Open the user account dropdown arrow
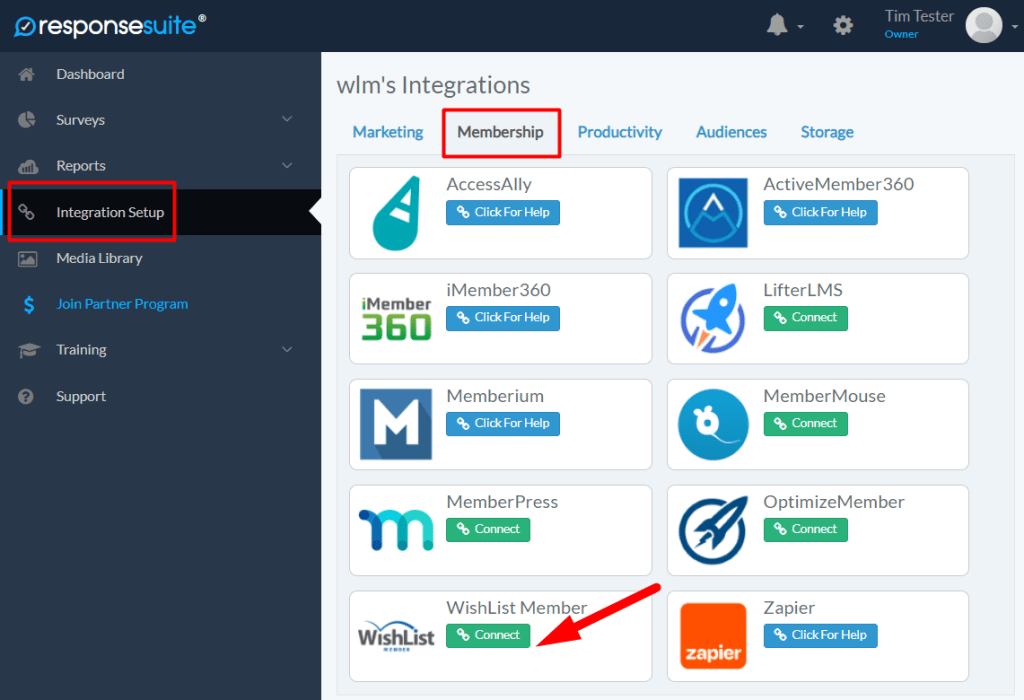This screenshot has height=700, width=1024. tap(1014, 27)
